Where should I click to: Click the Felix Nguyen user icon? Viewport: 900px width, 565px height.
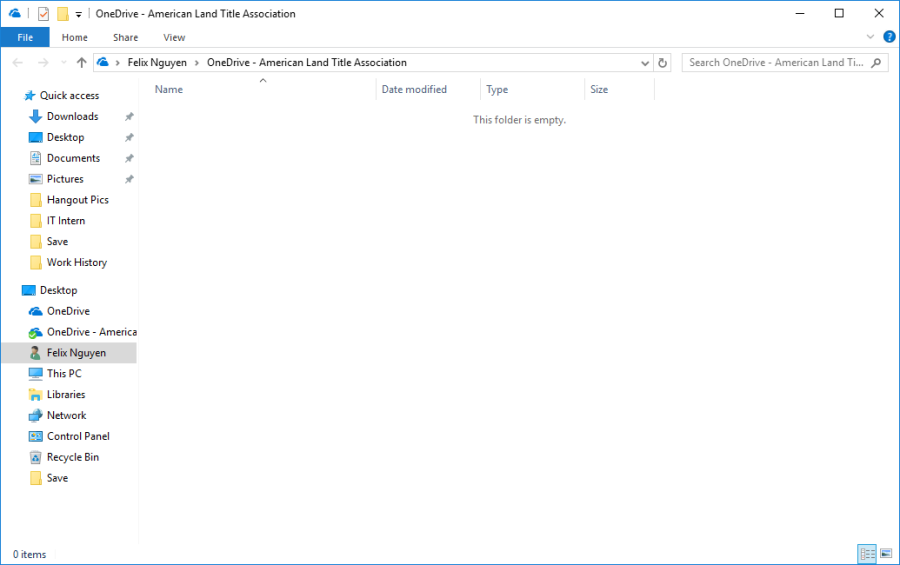(35, 353)
